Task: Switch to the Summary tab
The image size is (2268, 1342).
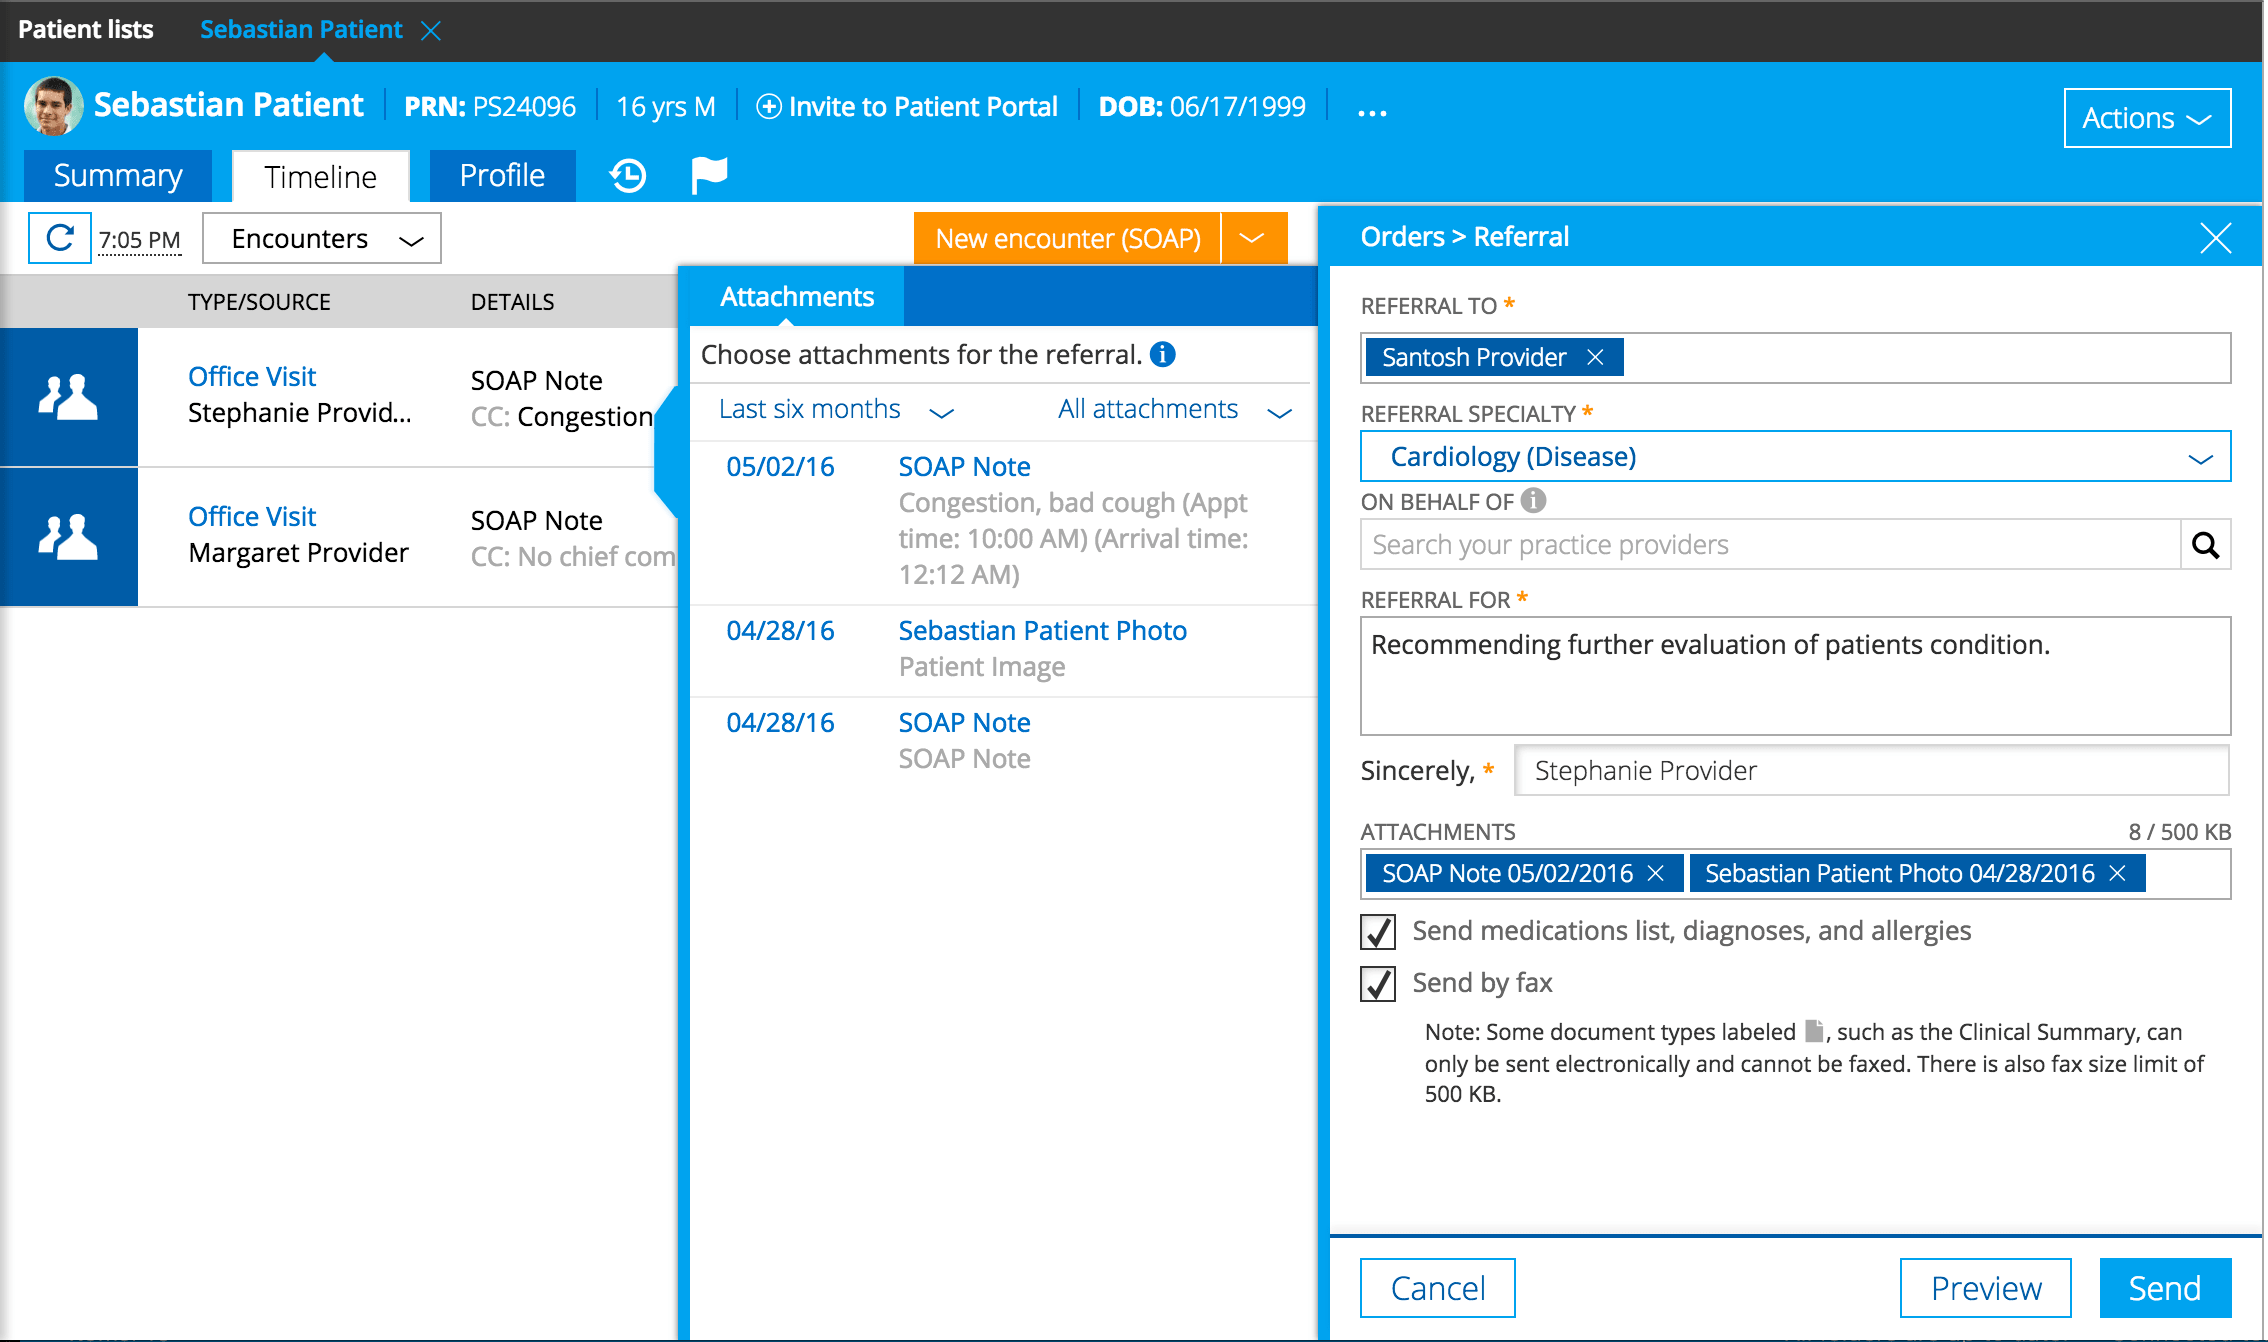Action: pos(118,176)
